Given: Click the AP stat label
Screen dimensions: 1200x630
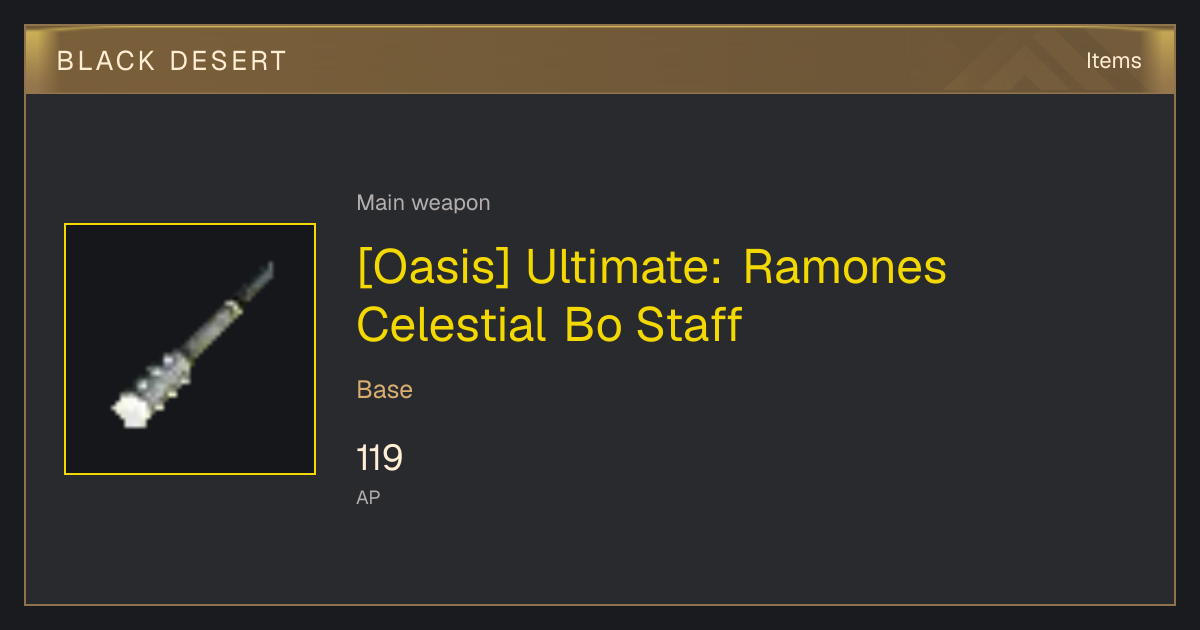Looking at the screenshot, I should 368,497.
